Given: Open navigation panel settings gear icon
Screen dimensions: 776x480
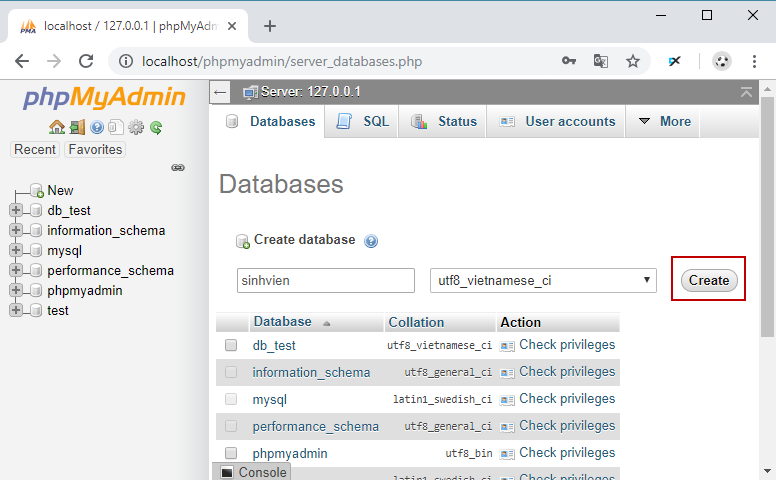Looking at the screenshot, I should coord(136,128).
